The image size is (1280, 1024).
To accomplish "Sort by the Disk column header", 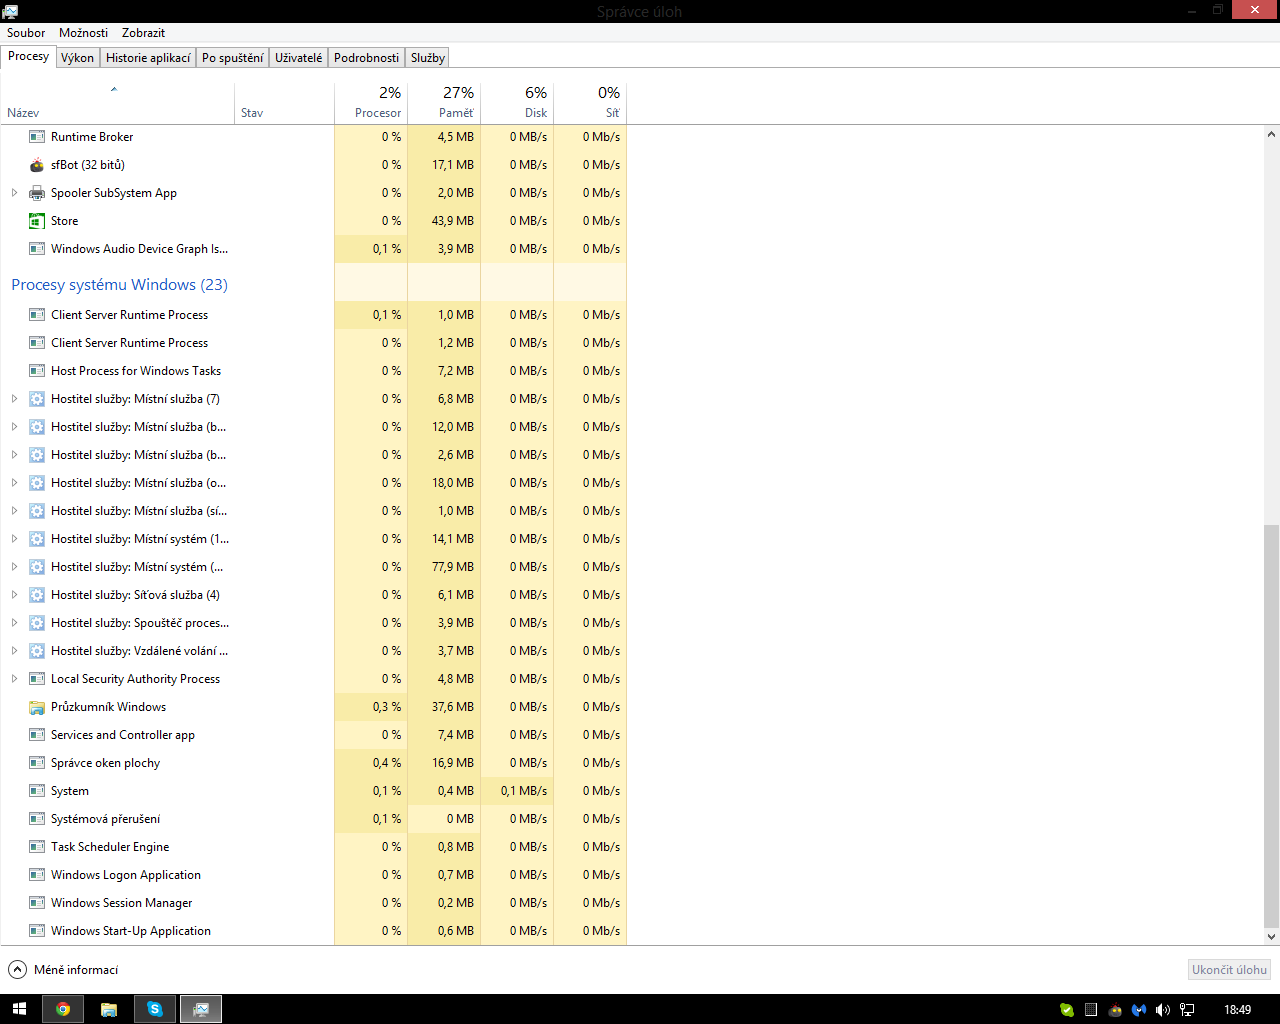I will (x=517, y=102).
